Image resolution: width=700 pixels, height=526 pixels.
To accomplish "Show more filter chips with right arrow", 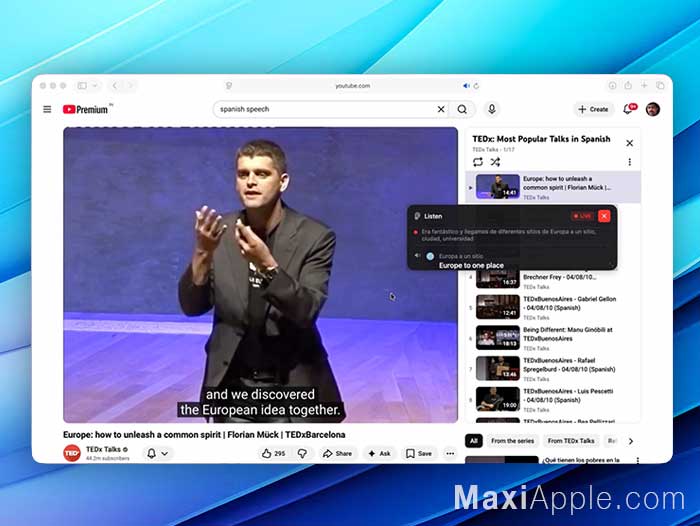I will (630, 441).
